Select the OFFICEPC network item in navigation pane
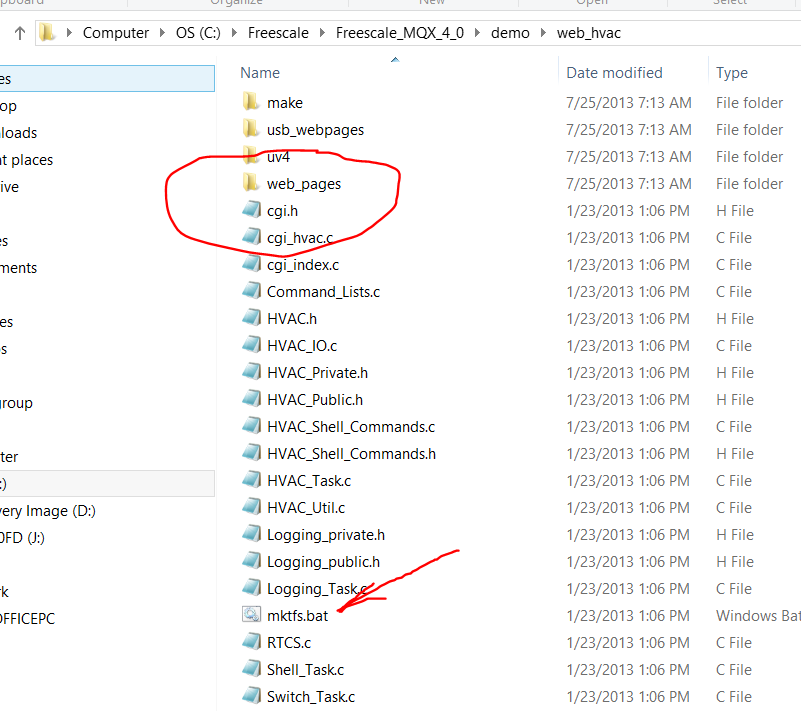 (28, 619)
